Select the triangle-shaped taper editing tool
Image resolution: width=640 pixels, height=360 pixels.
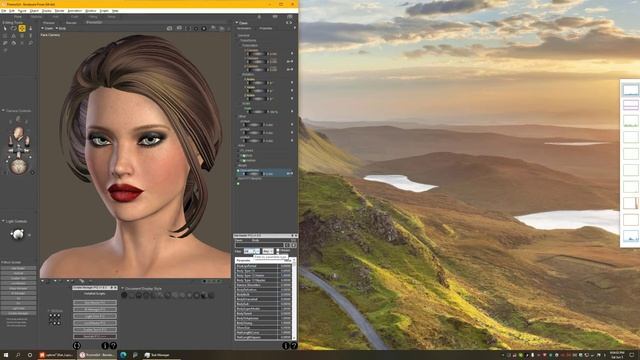[13, 36]
